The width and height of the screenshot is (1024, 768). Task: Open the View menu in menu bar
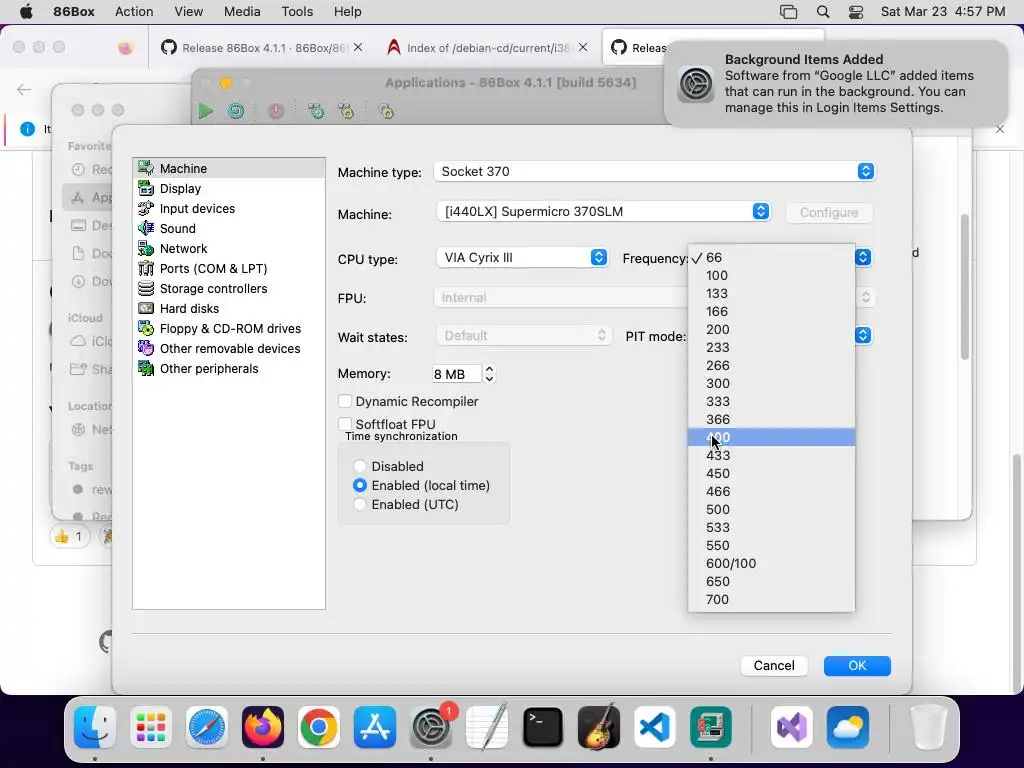click(189, 12)
